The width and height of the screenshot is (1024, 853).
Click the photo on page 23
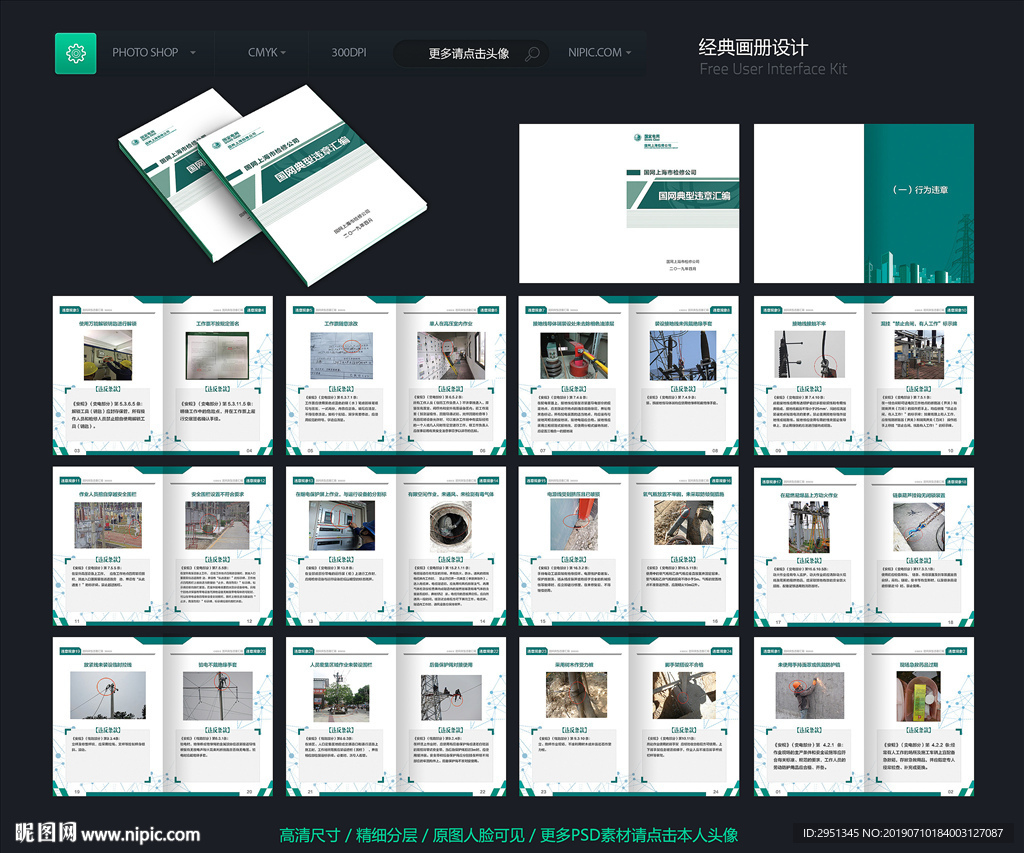[576, 696]
